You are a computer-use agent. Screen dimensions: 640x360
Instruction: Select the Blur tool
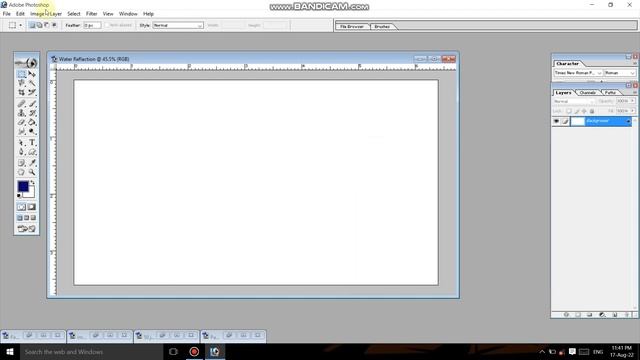coord(21,131)
